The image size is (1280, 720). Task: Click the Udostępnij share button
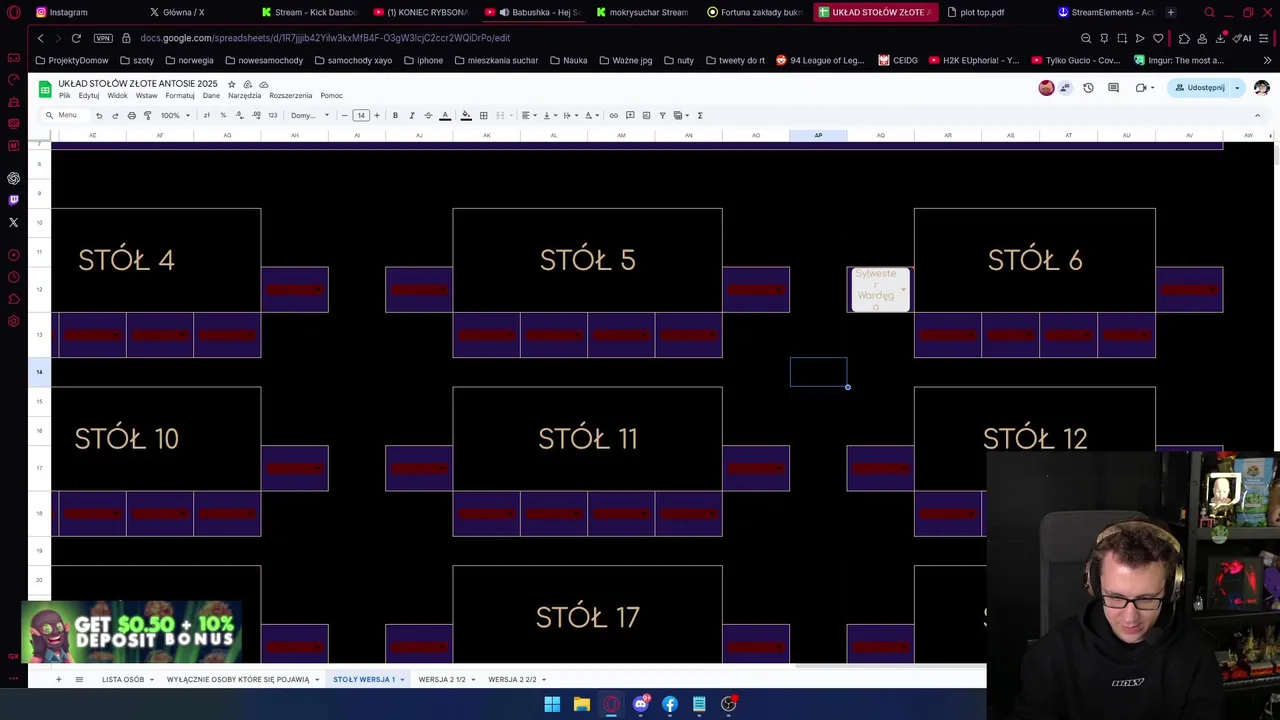[1200, 88]
